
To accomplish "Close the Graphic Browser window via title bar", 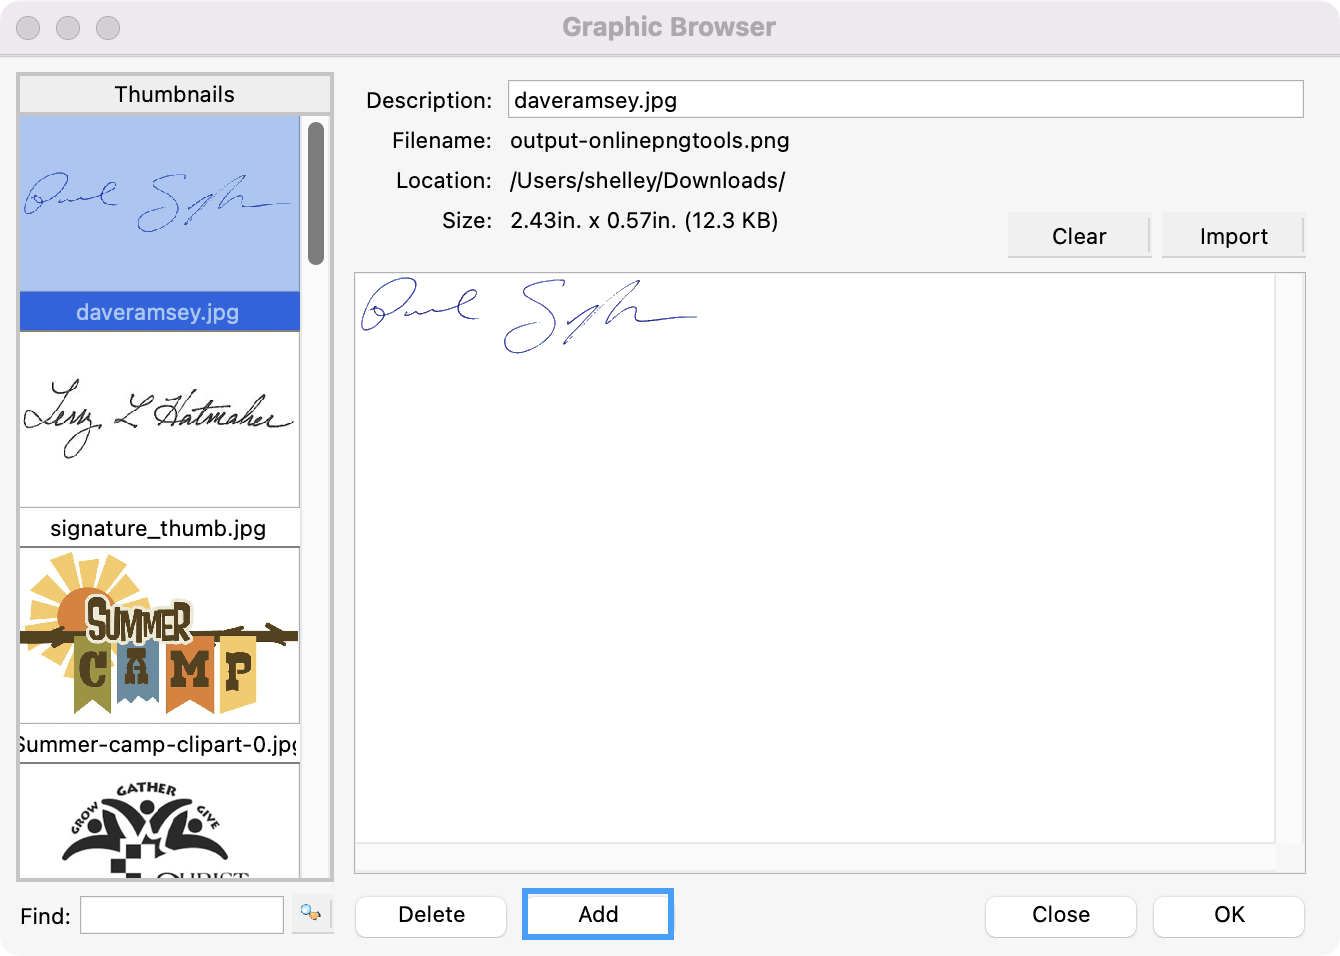I will click(29, 28).
